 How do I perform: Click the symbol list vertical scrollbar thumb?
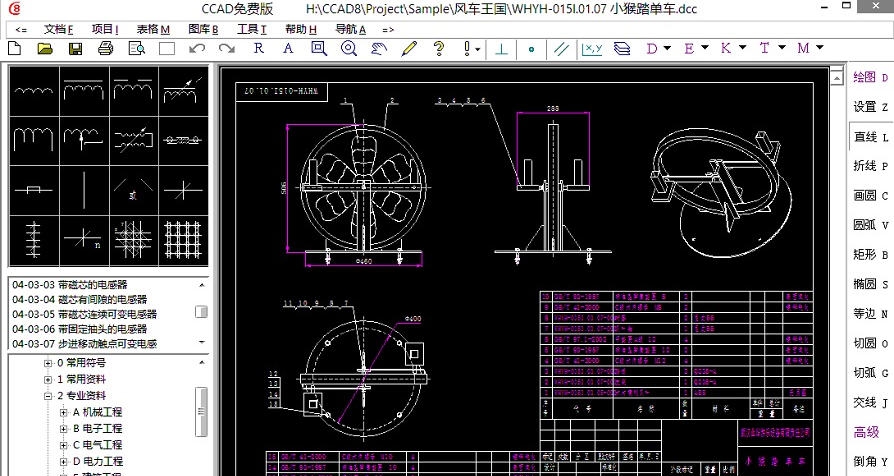point(202,313)
